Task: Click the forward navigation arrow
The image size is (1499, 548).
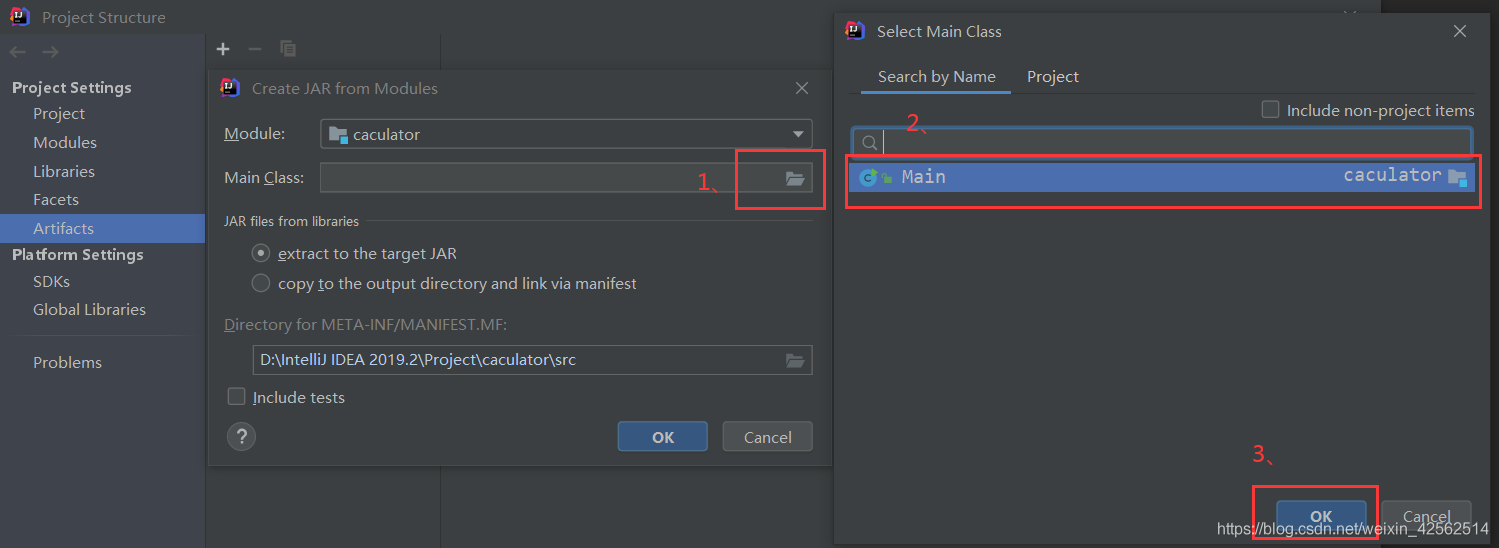Action: [x=50, y=52]
